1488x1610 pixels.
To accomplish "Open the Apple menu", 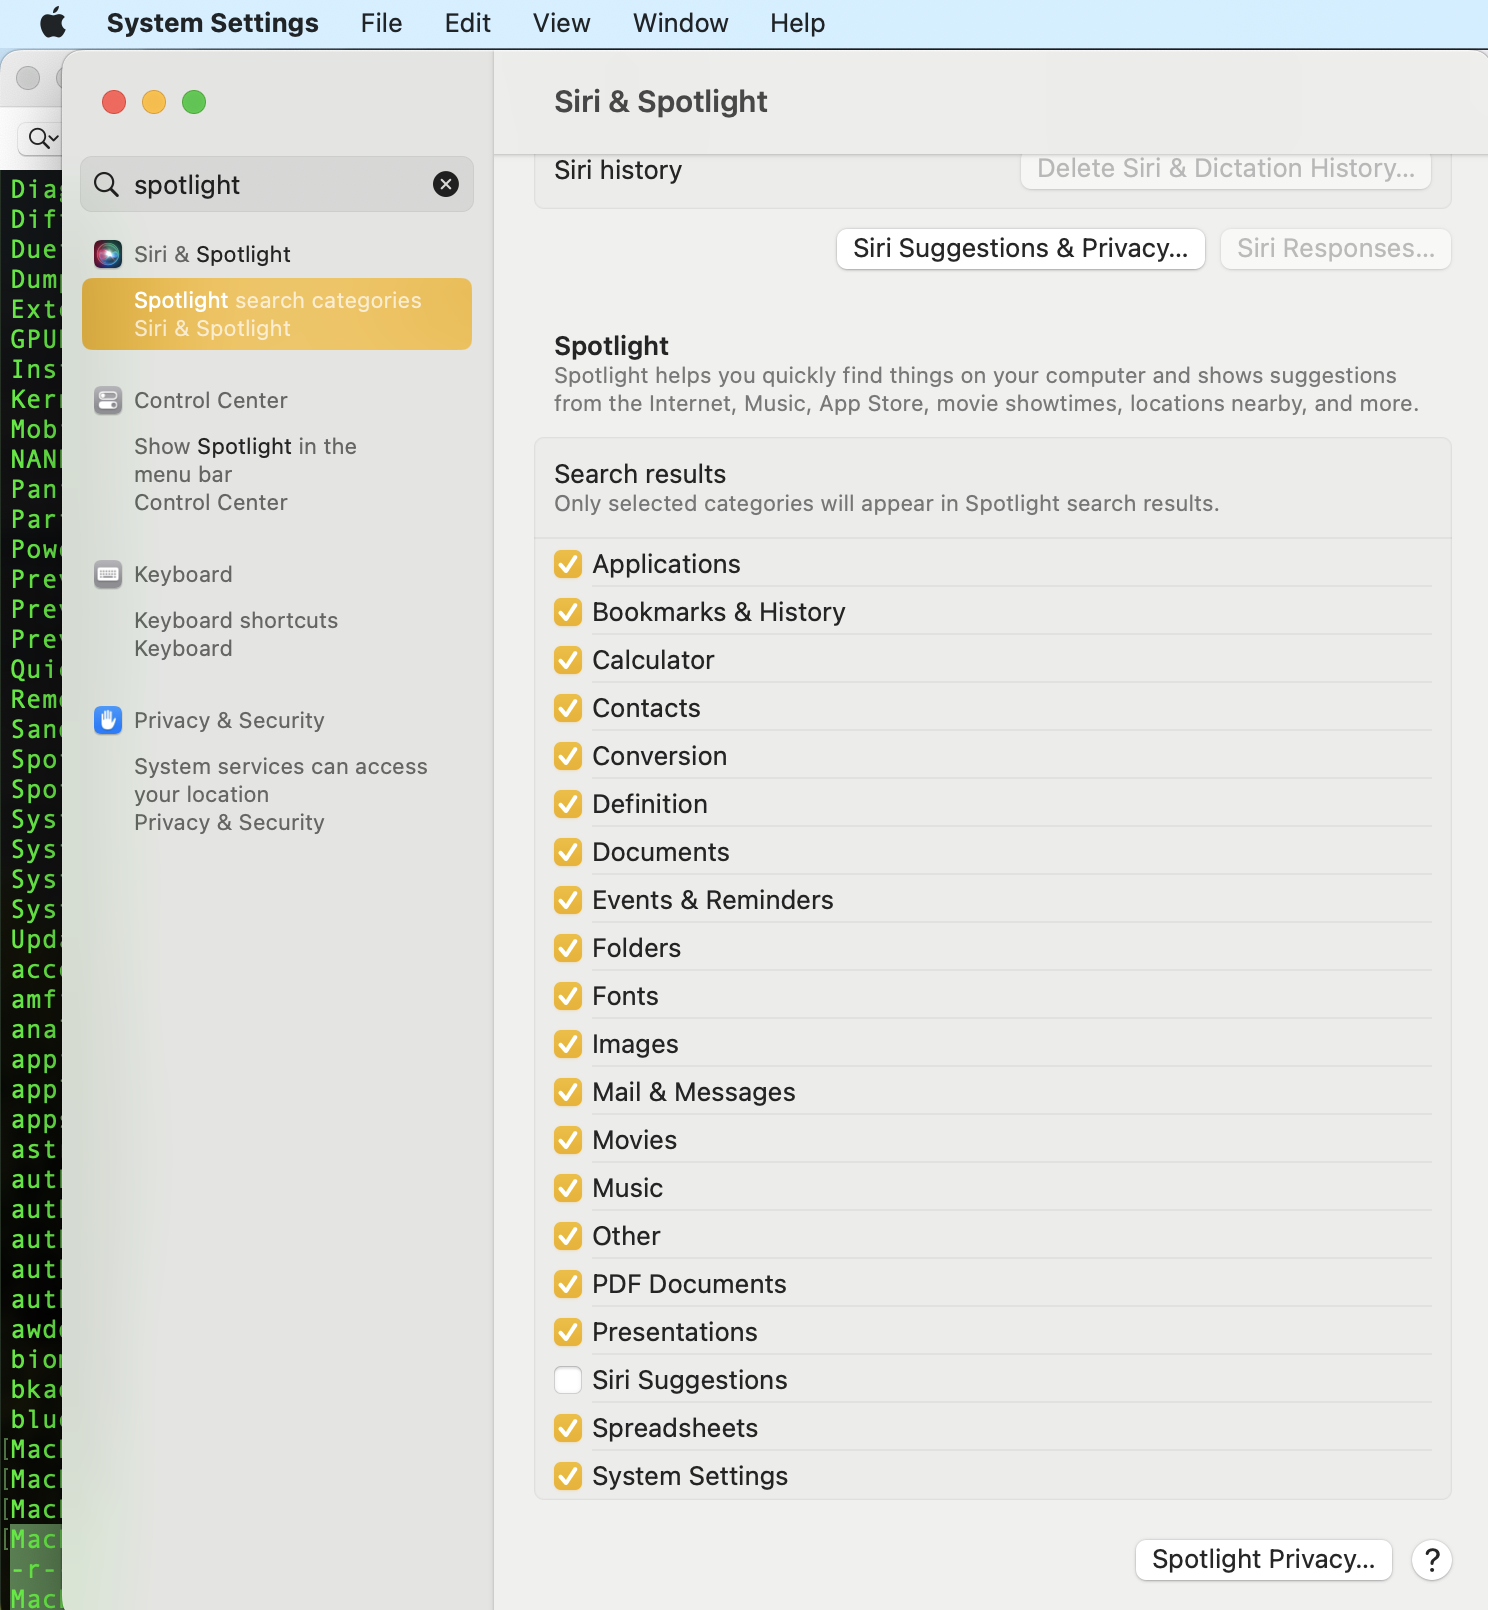I will point(53,23).
